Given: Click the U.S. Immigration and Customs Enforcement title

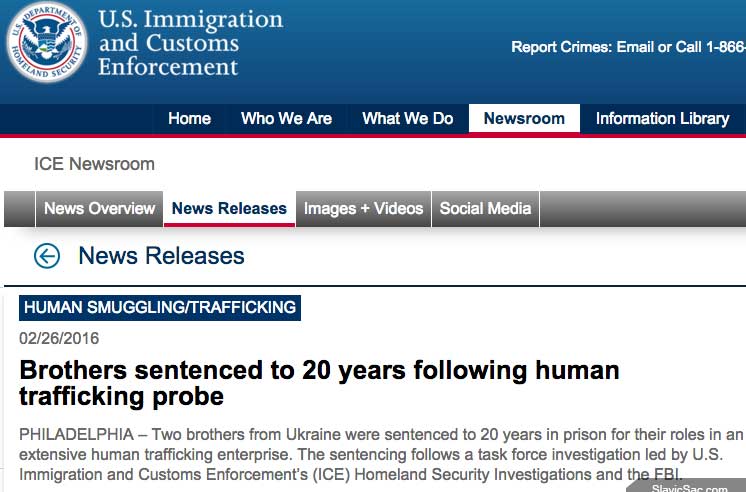Looking at the screenshot, I should click(191, 43).
